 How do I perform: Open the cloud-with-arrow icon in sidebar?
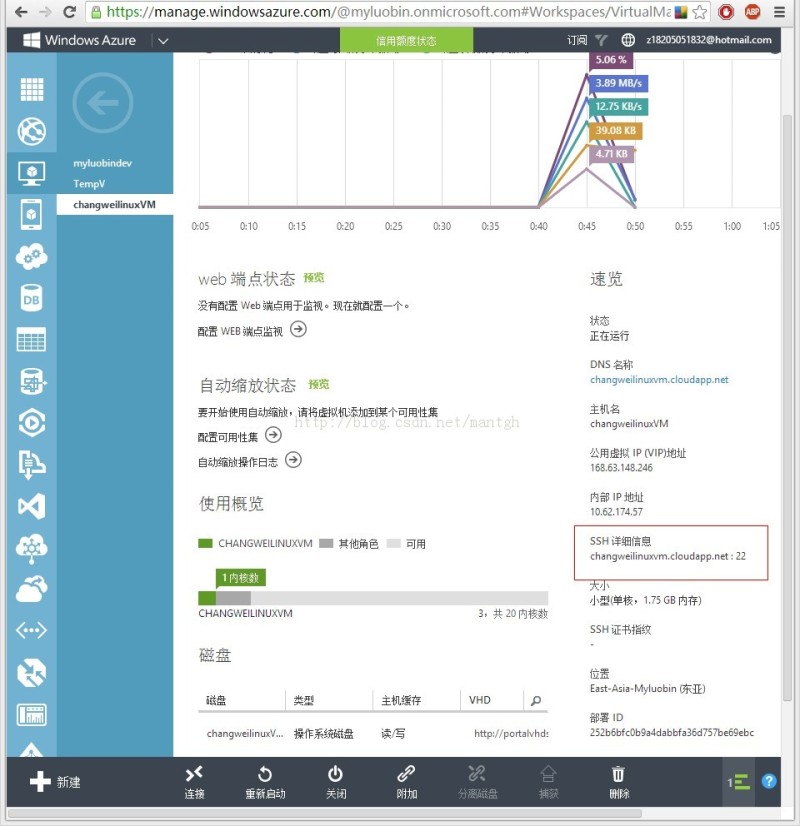(32, 588)
